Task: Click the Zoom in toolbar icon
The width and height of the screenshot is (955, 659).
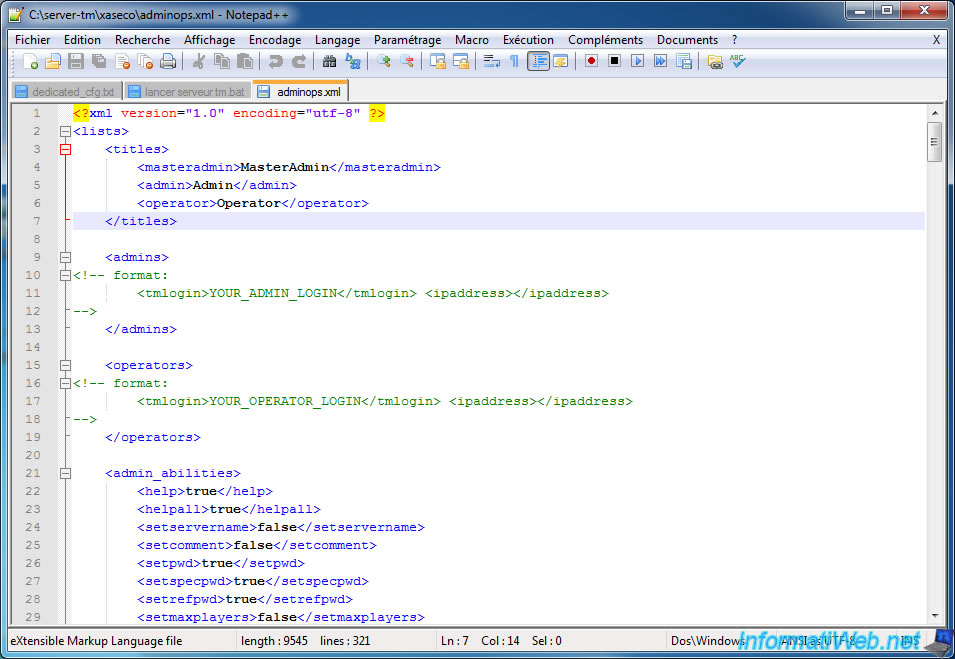Action: [x=384, y=62]
